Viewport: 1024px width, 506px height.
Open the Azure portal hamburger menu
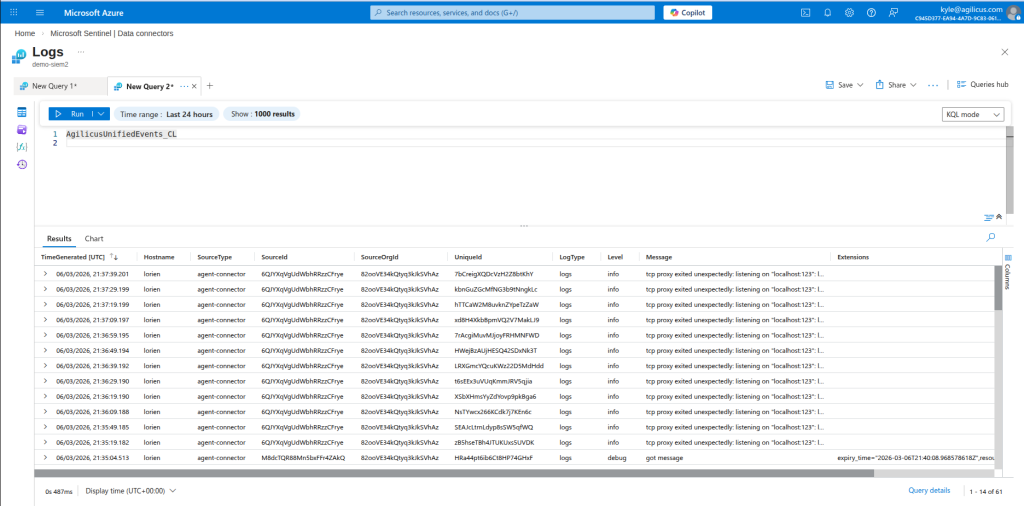tap(40, 12)
